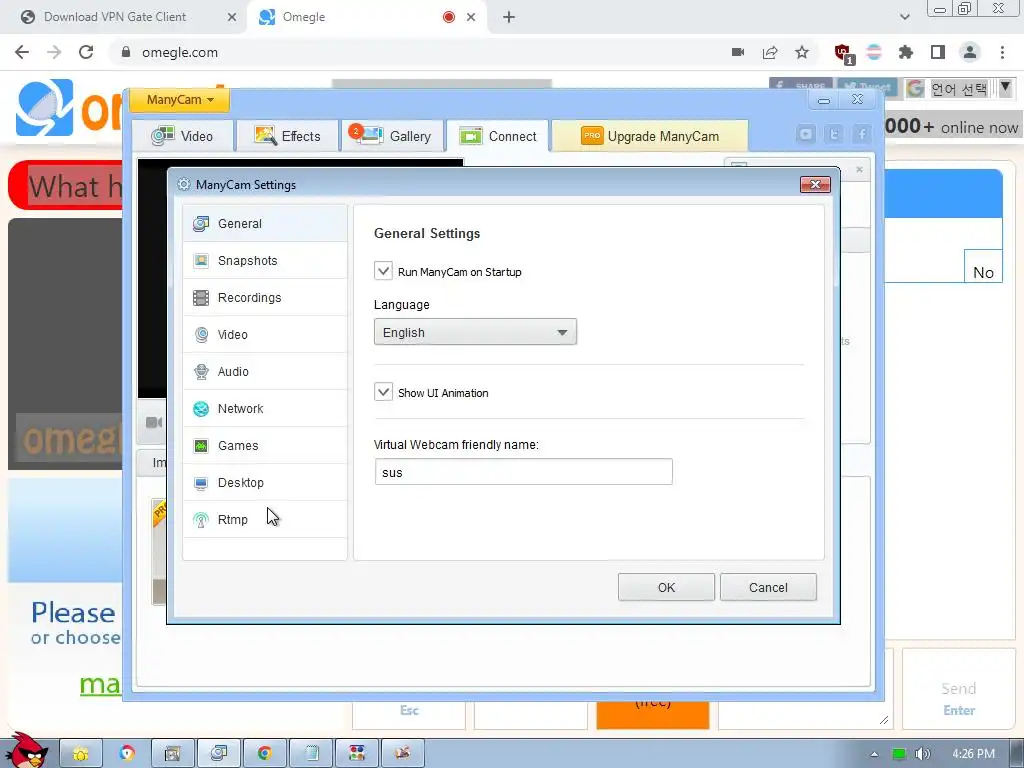
Task: Switch to ManyCam Gallery tab
Action: pos(392,136)
